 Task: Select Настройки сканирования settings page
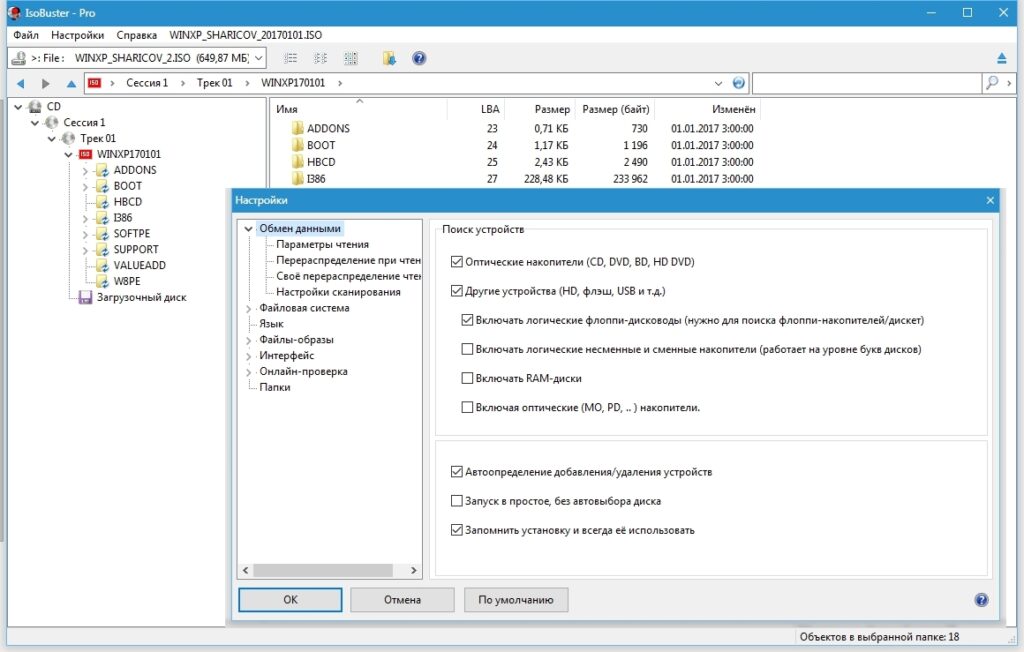(x=338, y=292)
